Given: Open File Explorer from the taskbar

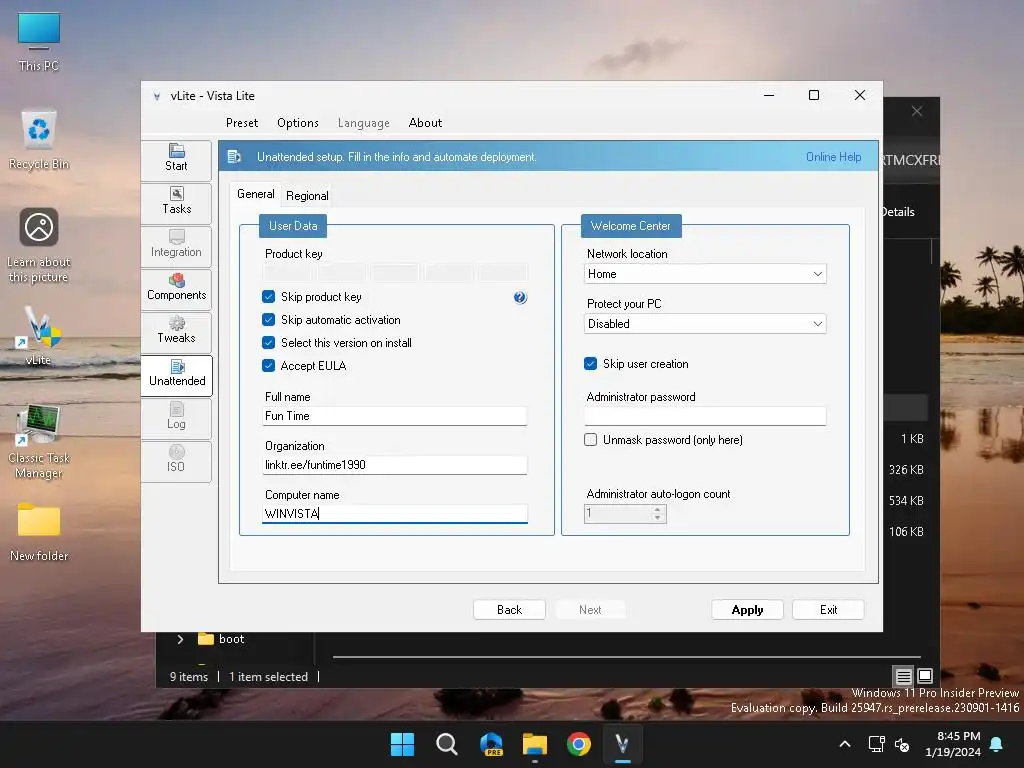Looking at the screenshot, I should [535, 744].
